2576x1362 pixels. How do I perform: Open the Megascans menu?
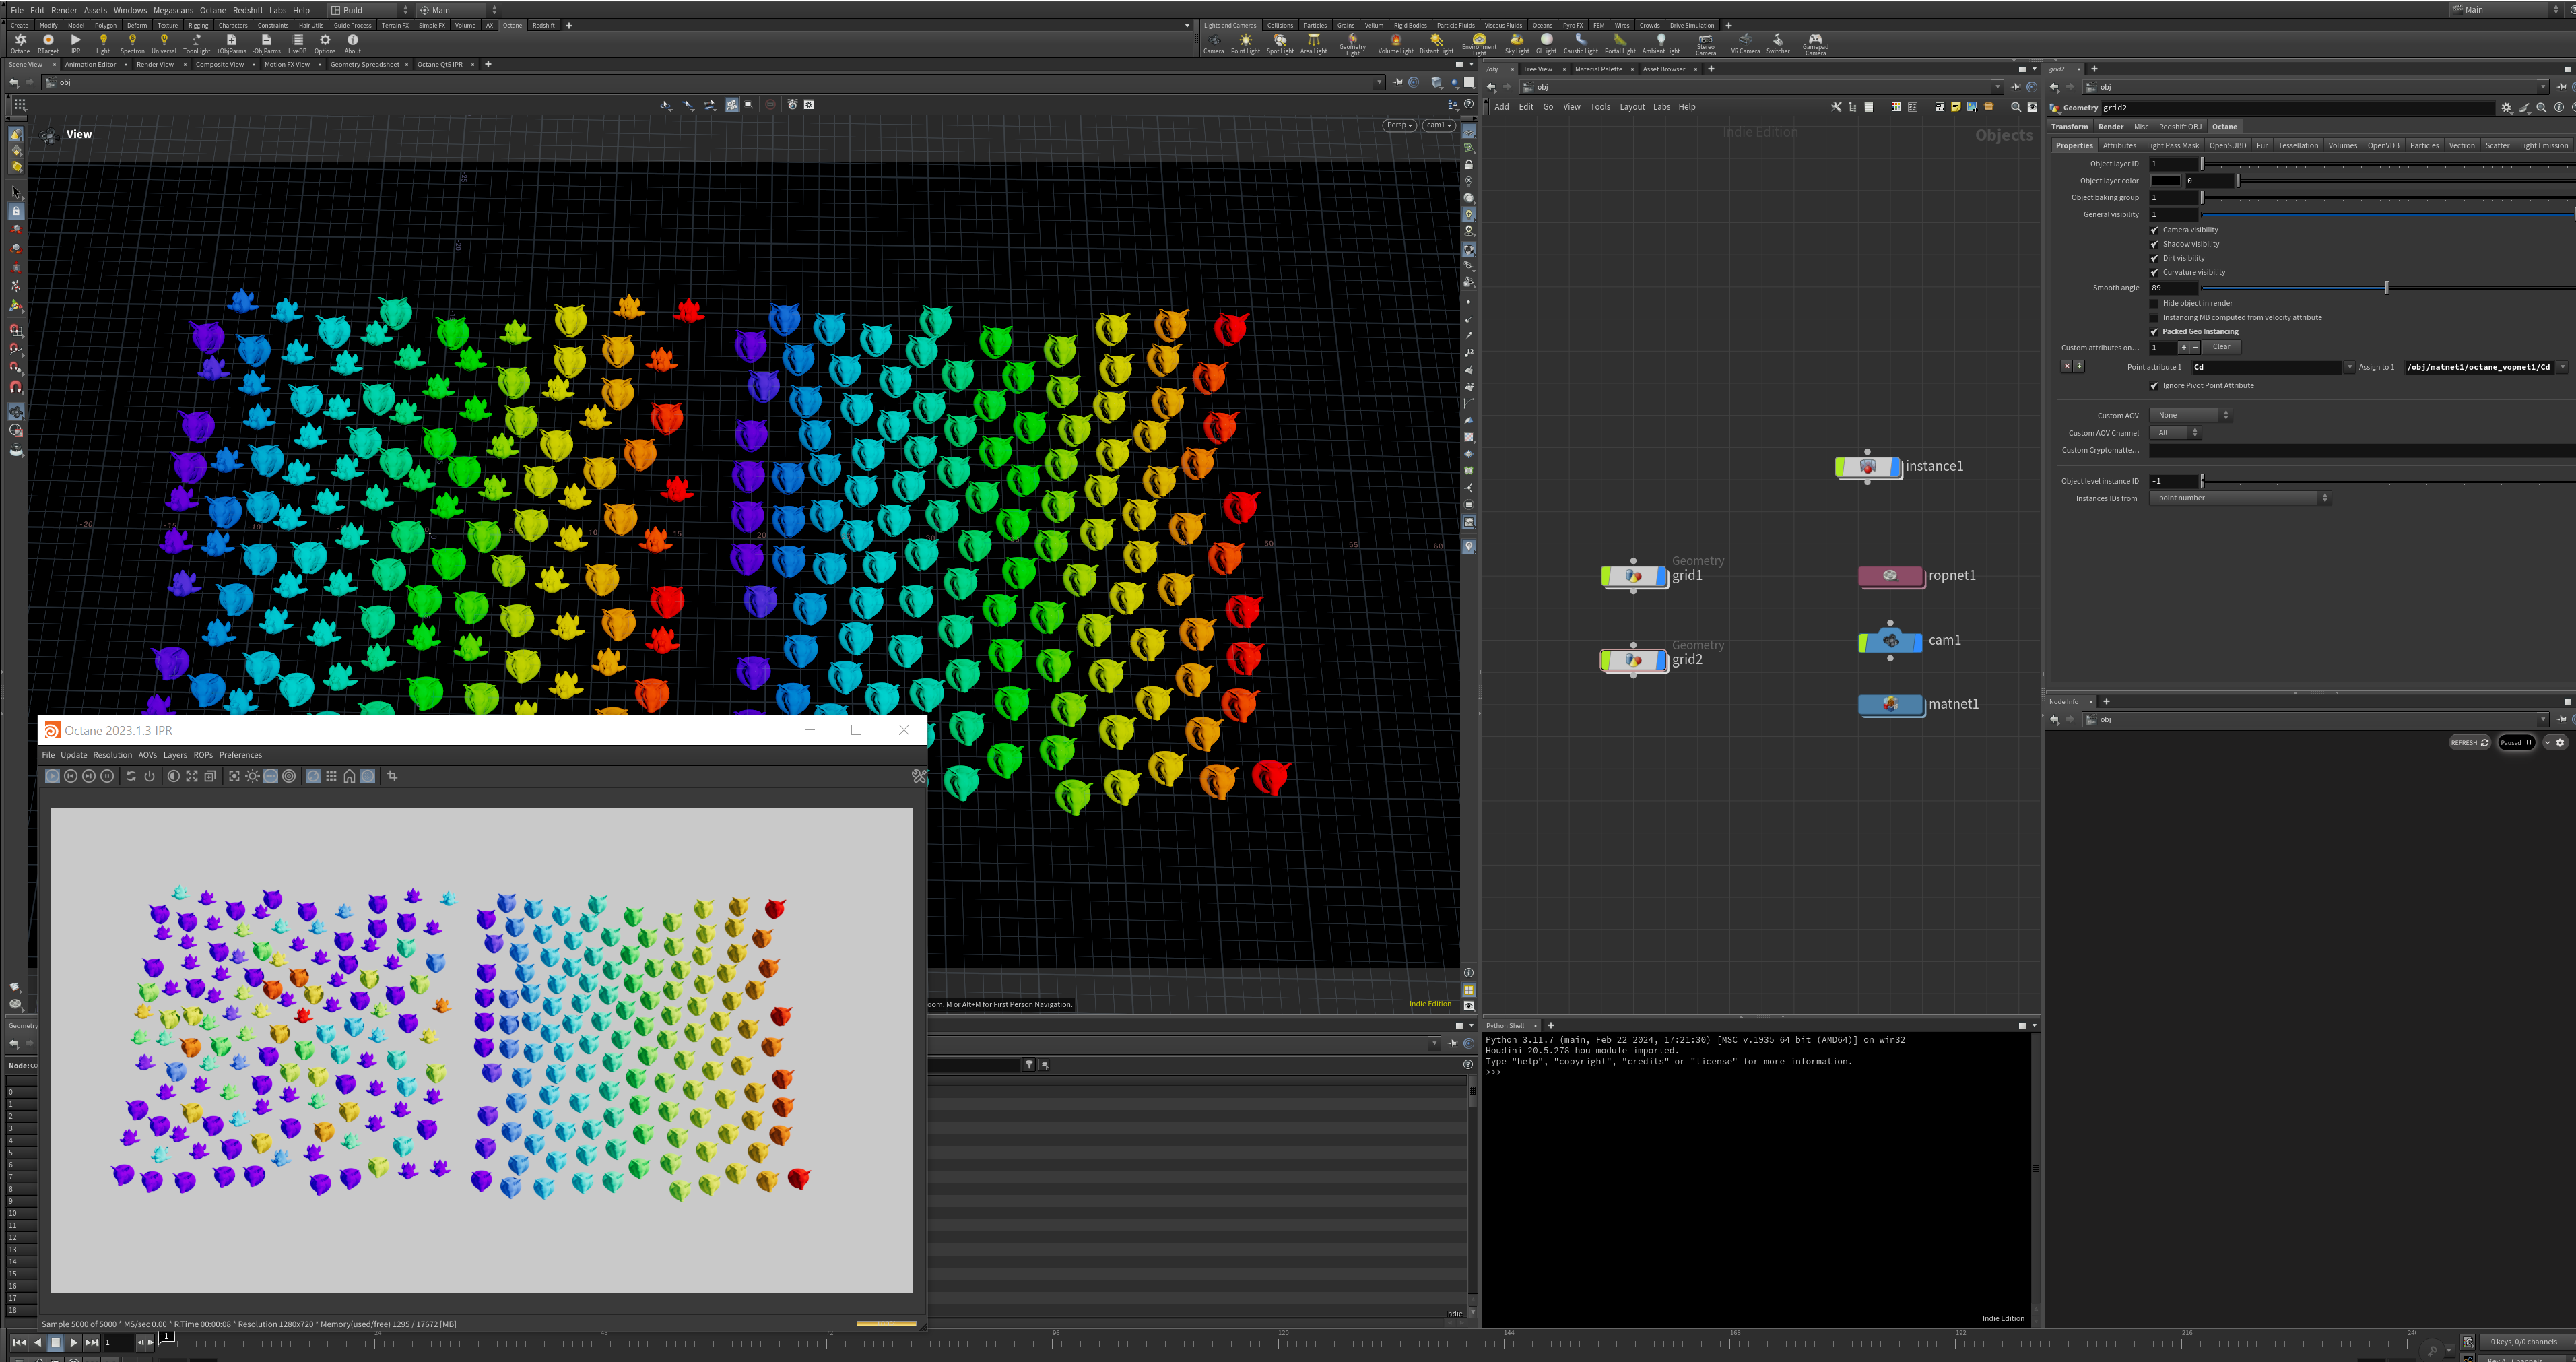click(172, 10)
